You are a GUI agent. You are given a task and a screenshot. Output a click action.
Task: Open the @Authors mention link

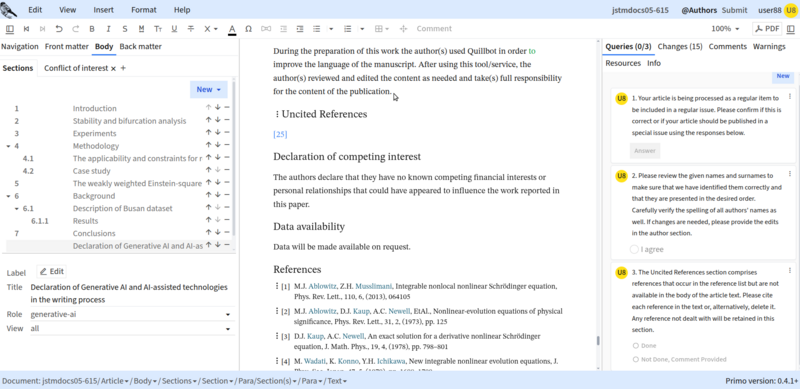pos(699,10)
